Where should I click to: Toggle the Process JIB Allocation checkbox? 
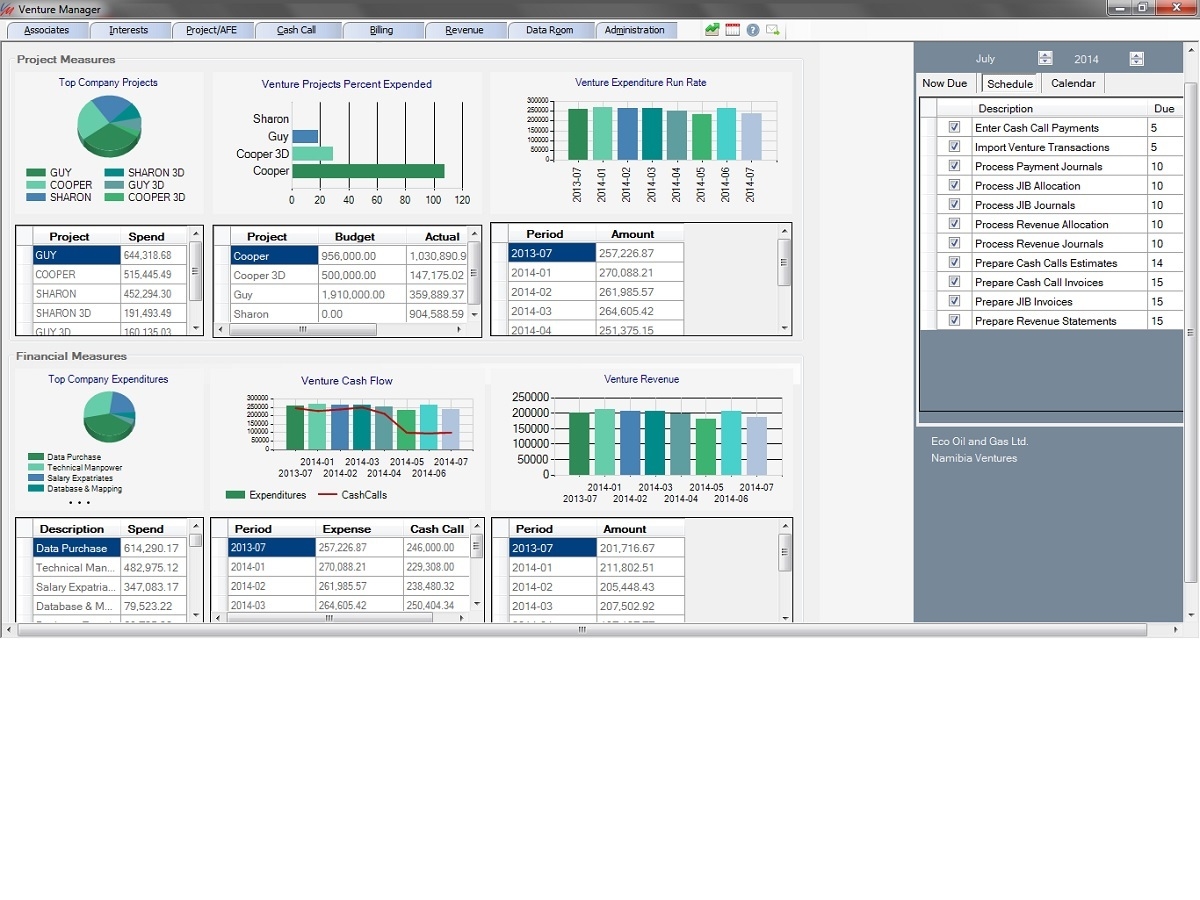pos(954,185)
